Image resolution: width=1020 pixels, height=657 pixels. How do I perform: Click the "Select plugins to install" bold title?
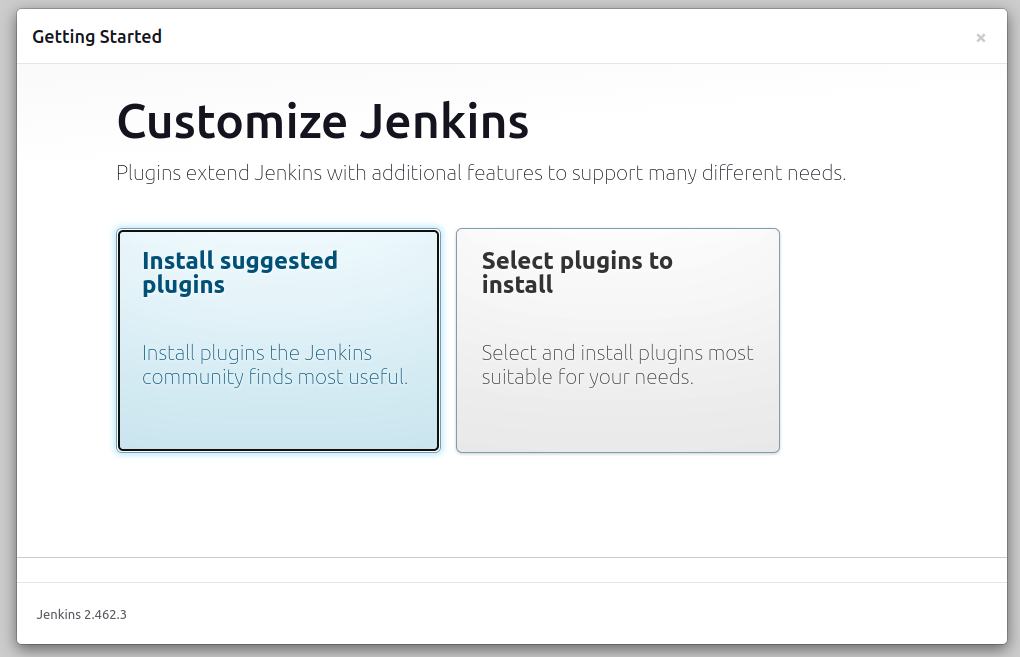(x=577, y=272)
